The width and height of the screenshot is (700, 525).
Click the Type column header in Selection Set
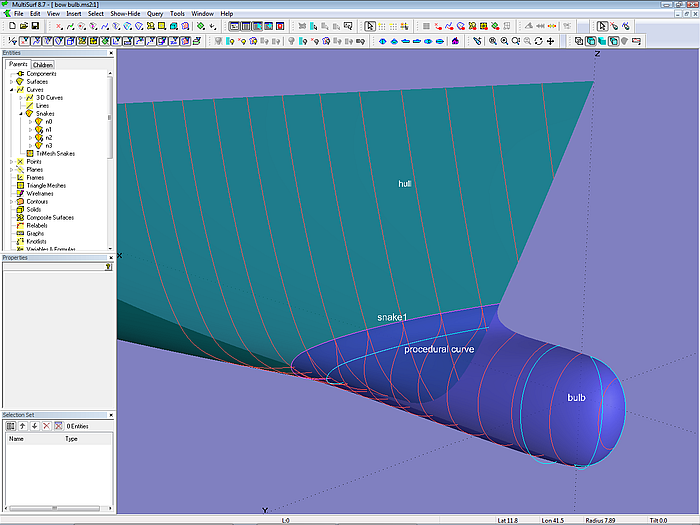coord(71,438)
